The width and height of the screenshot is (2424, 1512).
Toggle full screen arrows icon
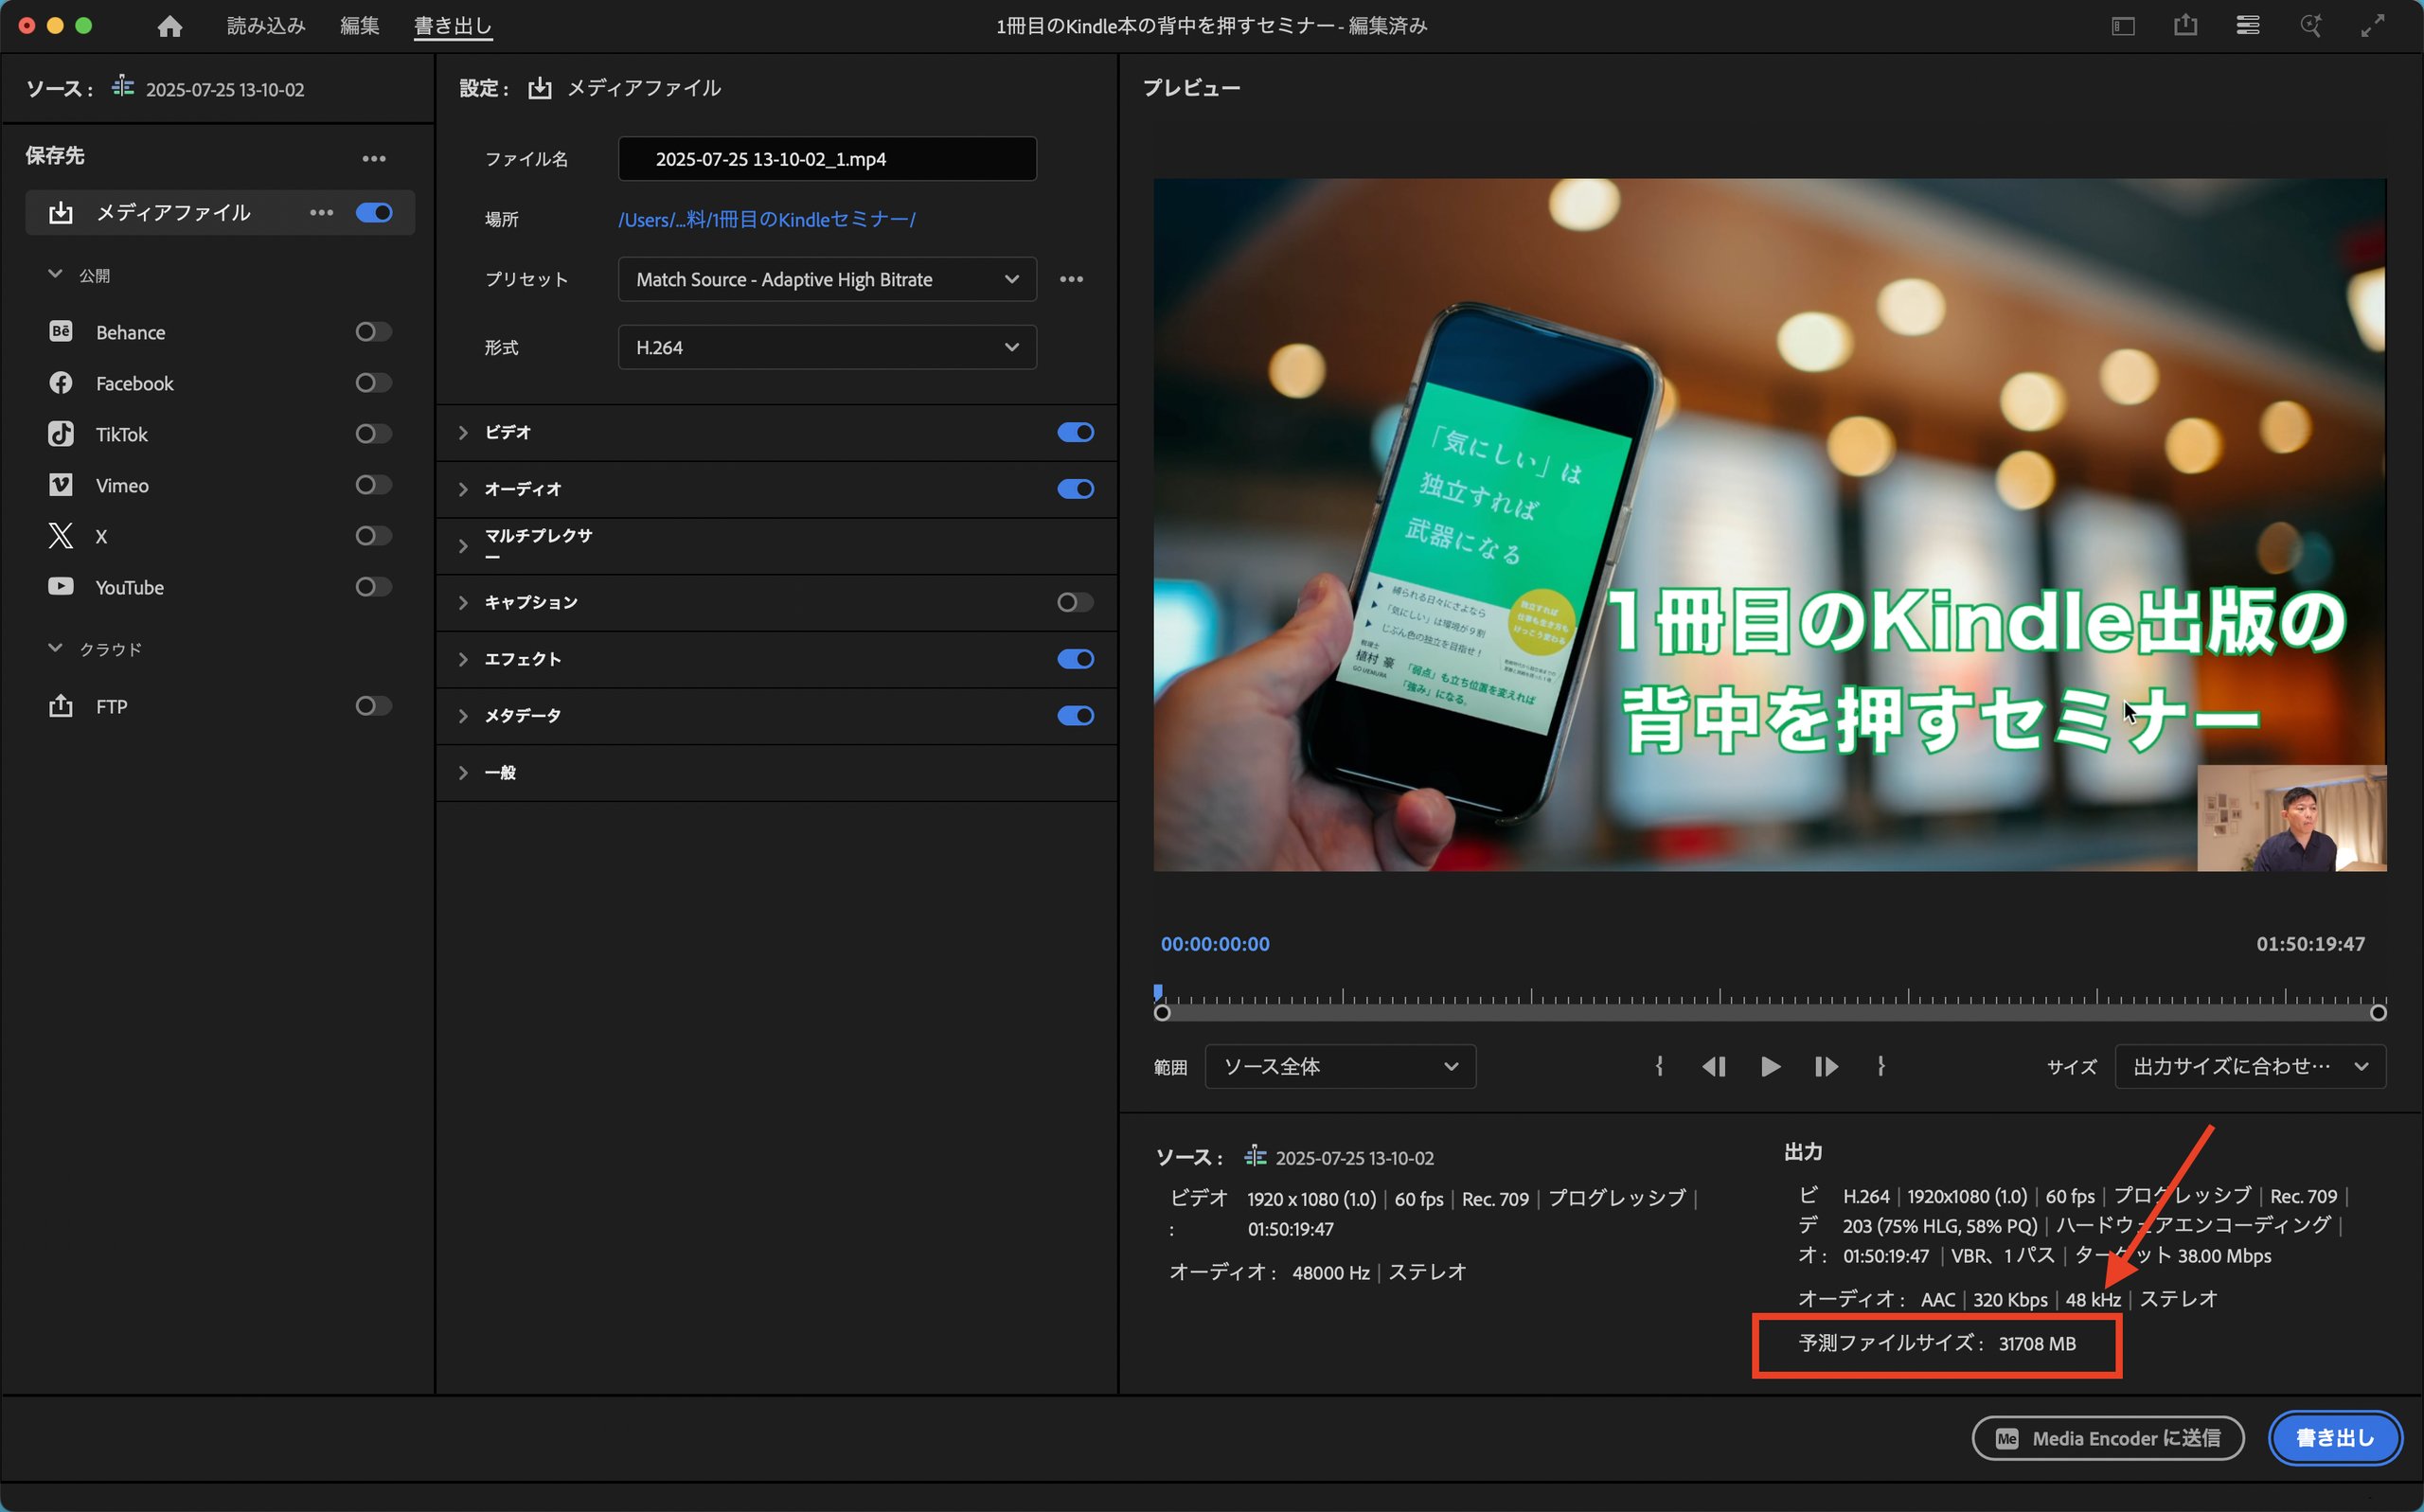click(x=2373, y=26)
